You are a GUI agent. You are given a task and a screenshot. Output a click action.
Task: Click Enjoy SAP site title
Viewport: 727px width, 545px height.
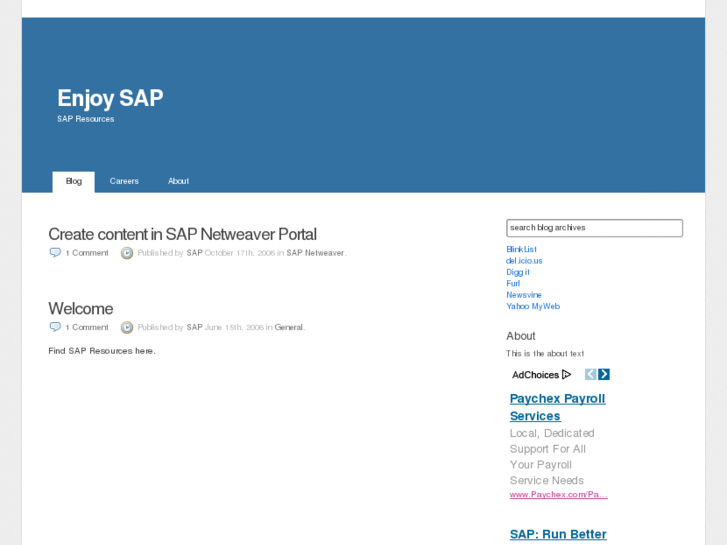point(110,98)
